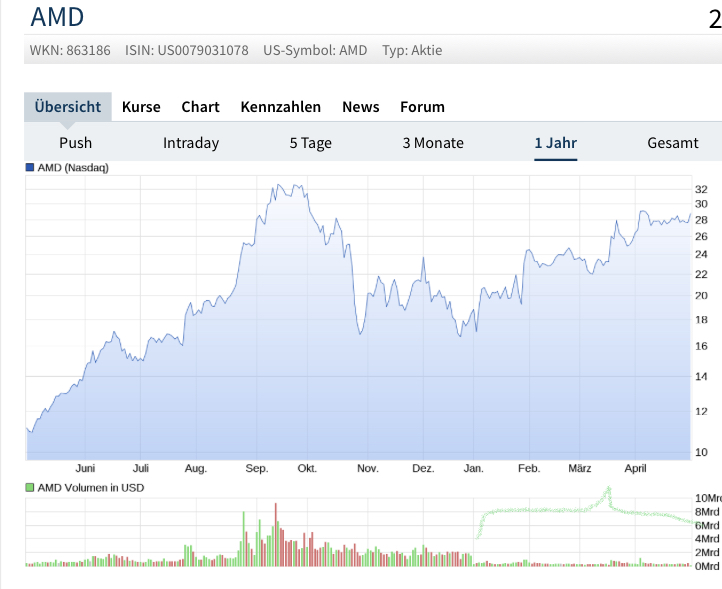
Task: Click the Okt. label on time axis
Action: (x=307, y=468)
